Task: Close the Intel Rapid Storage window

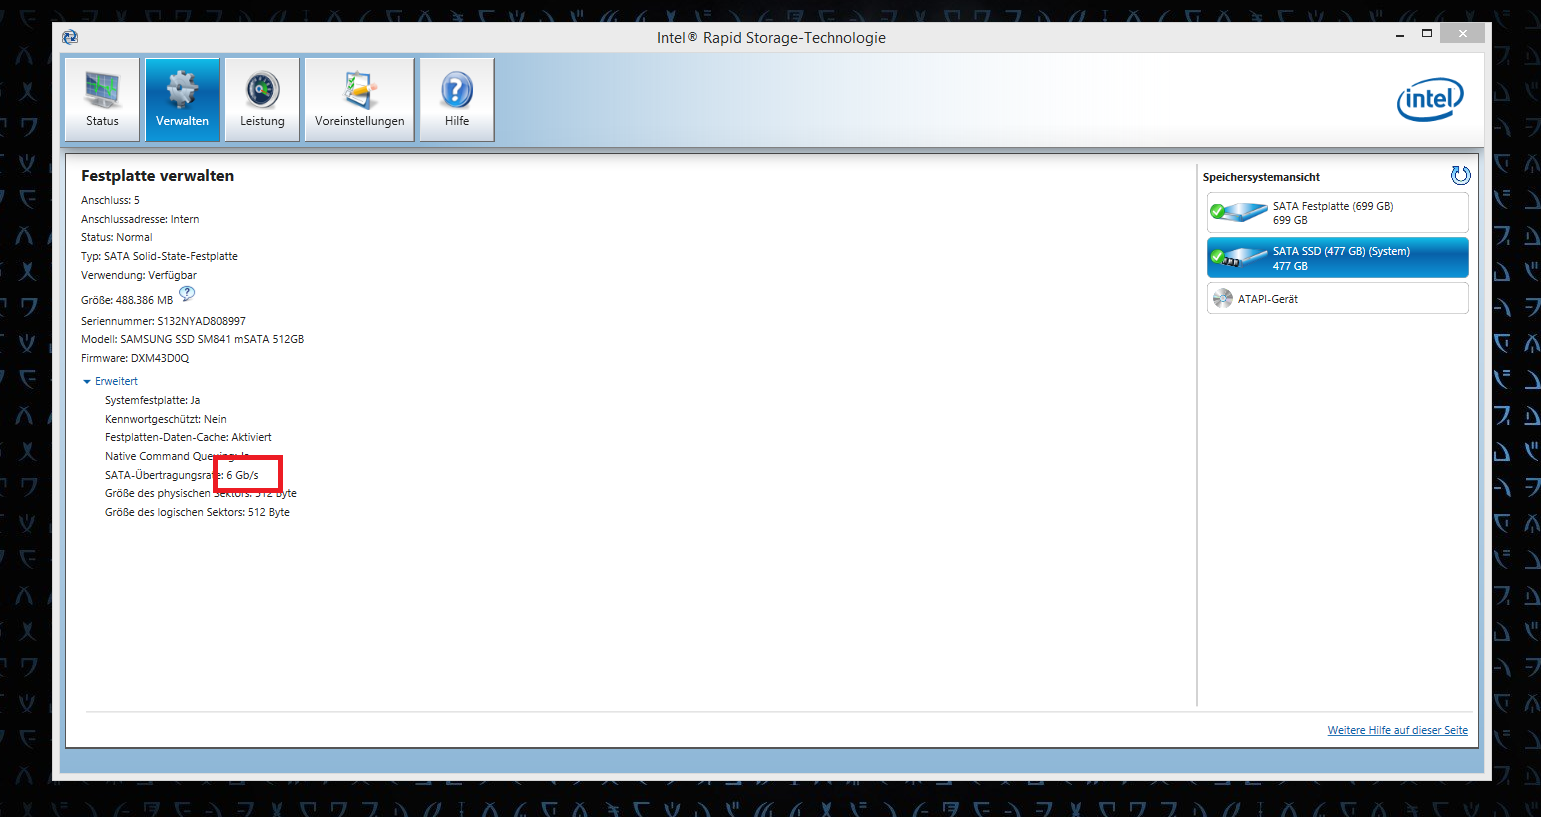Action: 1462,34
